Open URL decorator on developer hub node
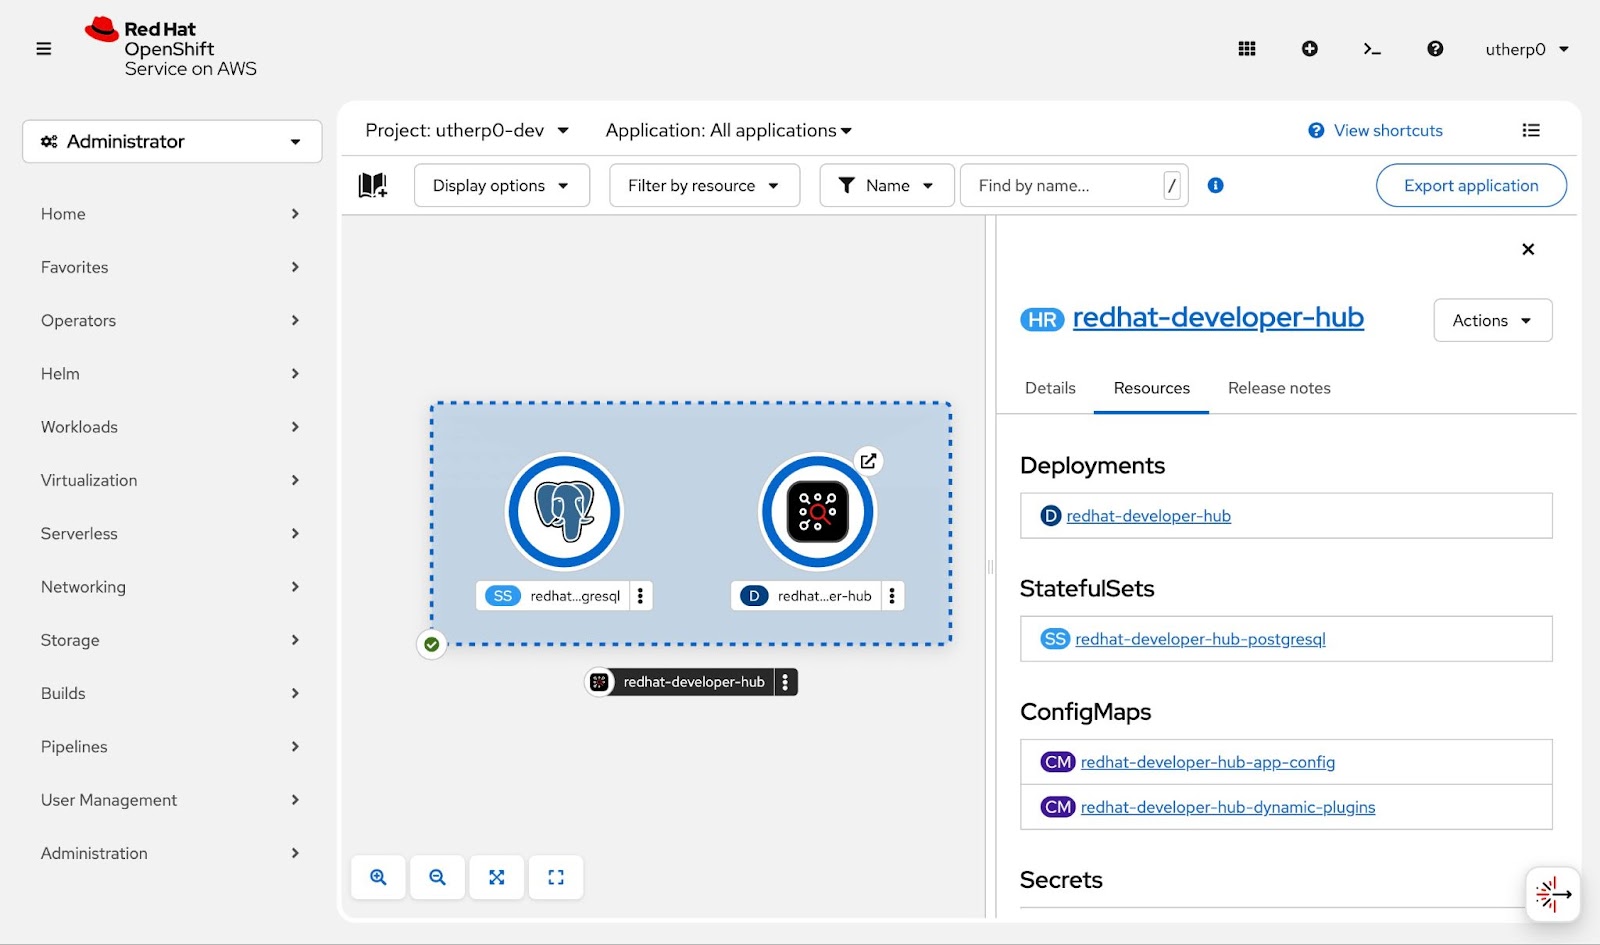1600x945 pixels. tap(868, 461)
